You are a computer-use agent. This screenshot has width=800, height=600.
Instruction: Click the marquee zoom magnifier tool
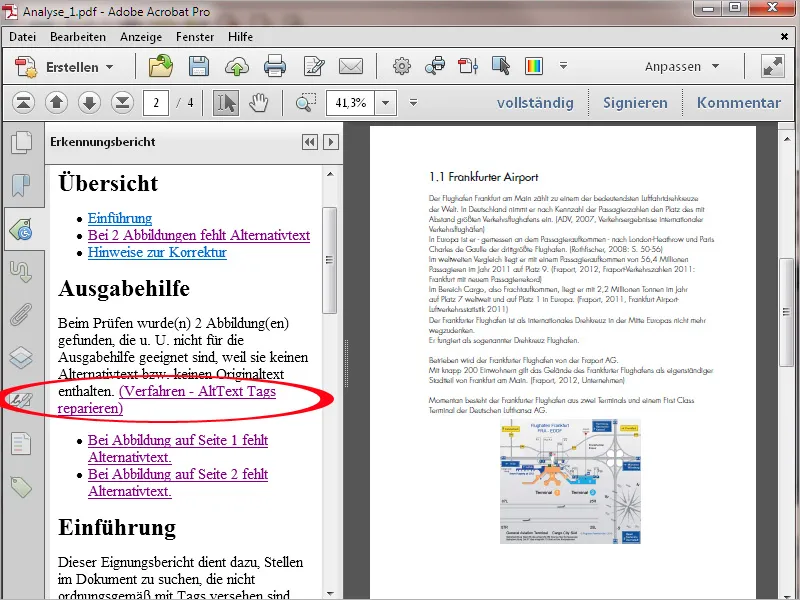306,103
